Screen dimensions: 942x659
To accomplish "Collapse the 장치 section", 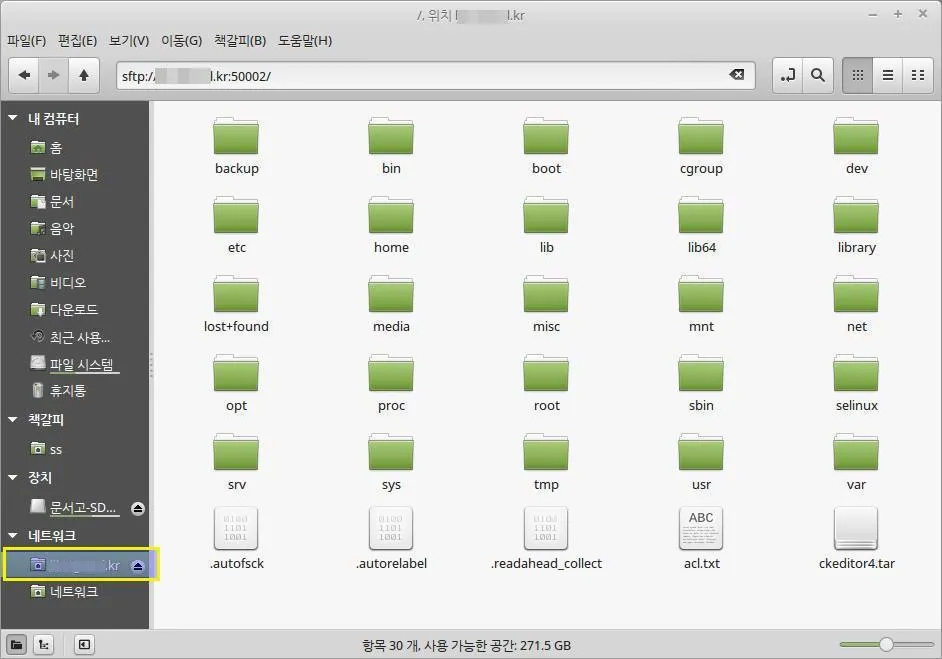I will click(x=13, y=477).
